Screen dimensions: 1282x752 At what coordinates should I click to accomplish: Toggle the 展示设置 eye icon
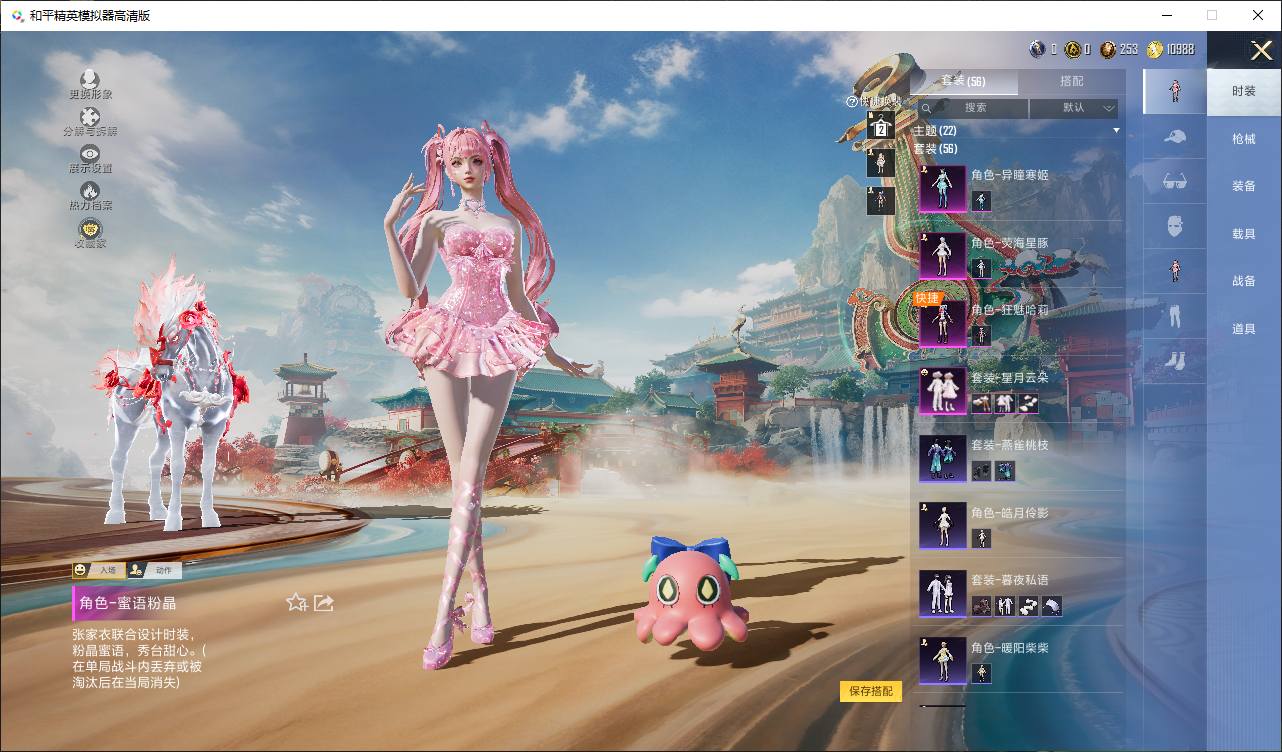[90, 154]
